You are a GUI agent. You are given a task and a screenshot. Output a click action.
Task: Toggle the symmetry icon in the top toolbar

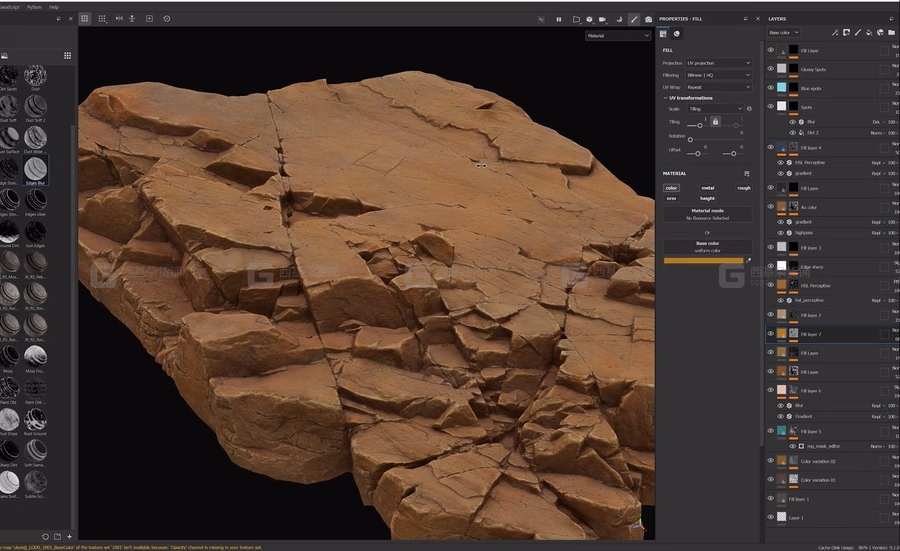coord(119,18)
